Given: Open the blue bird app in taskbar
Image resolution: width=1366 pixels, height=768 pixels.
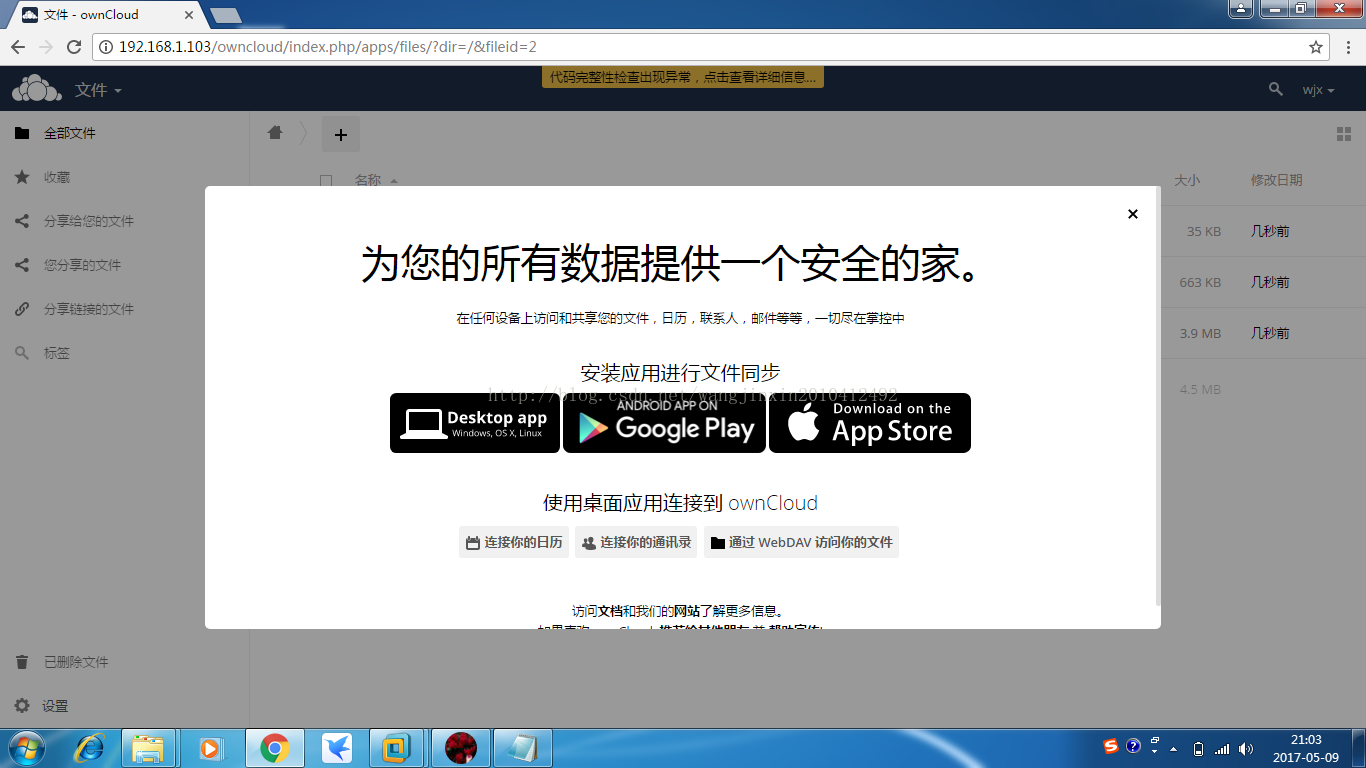Looking at the screenshot, I should click(x=336, y=747).
